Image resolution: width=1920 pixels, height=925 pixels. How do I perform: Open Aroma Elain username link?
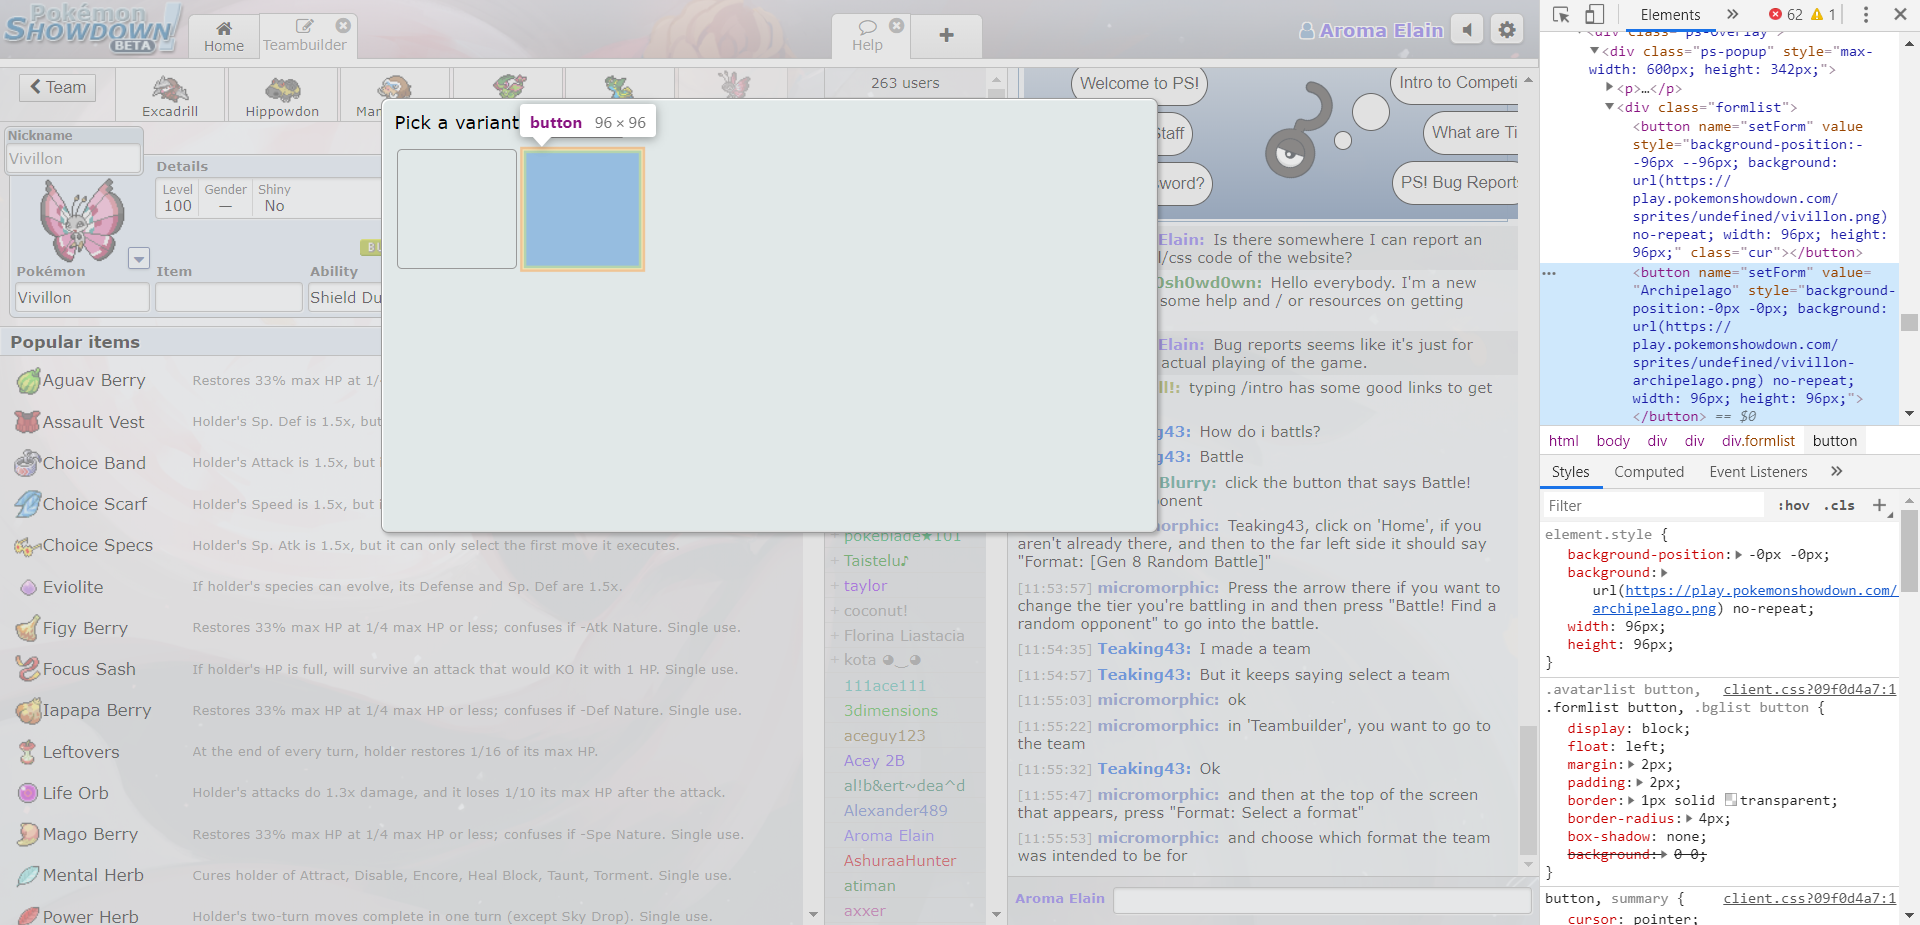pos(1371,30)
